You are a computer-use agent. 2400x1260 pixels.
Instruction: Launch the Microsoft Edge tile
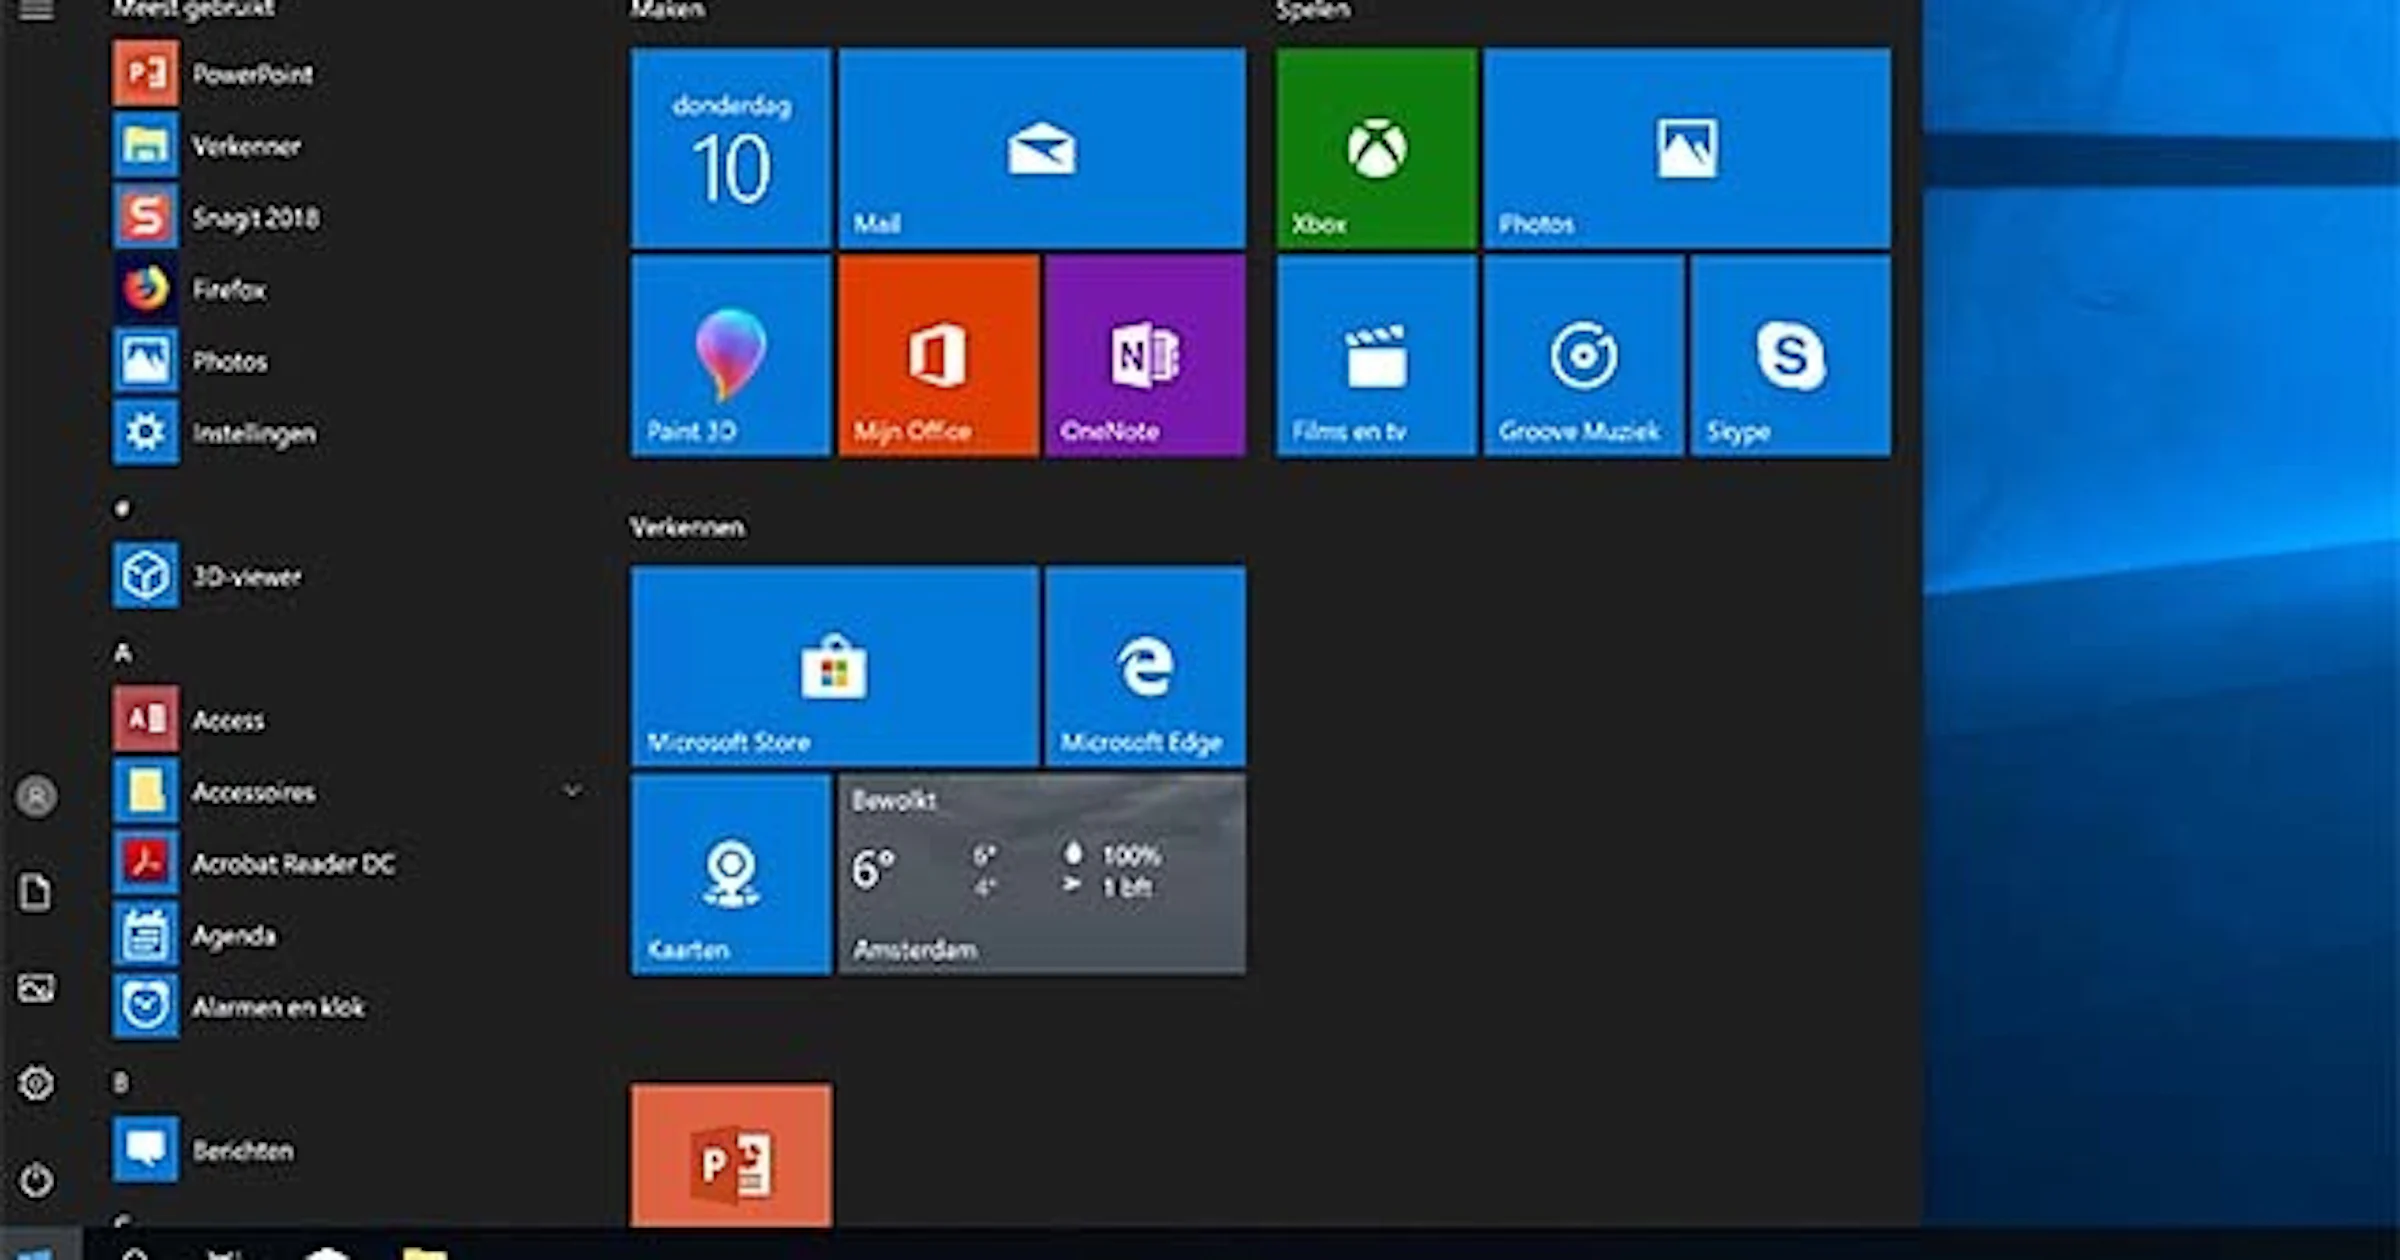click(1146, 666)
